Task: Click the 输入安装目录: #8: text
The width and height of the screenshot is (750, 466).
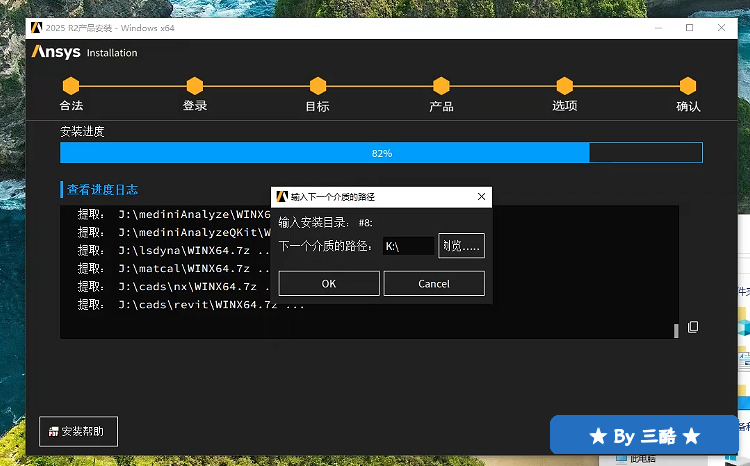Action: coord(325,222)
